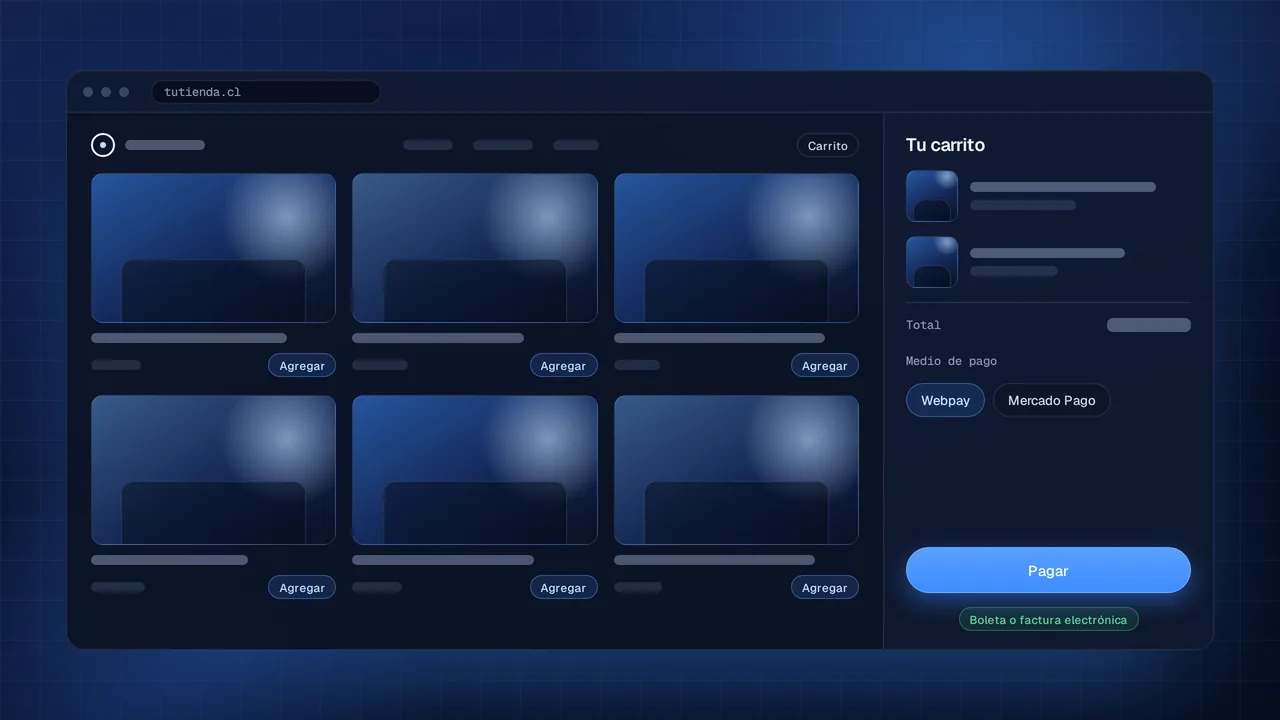Add top-row middle product with Agregar
Image resolution: width=1280 pixels, height=720 pixels.
tap(563, 366)
